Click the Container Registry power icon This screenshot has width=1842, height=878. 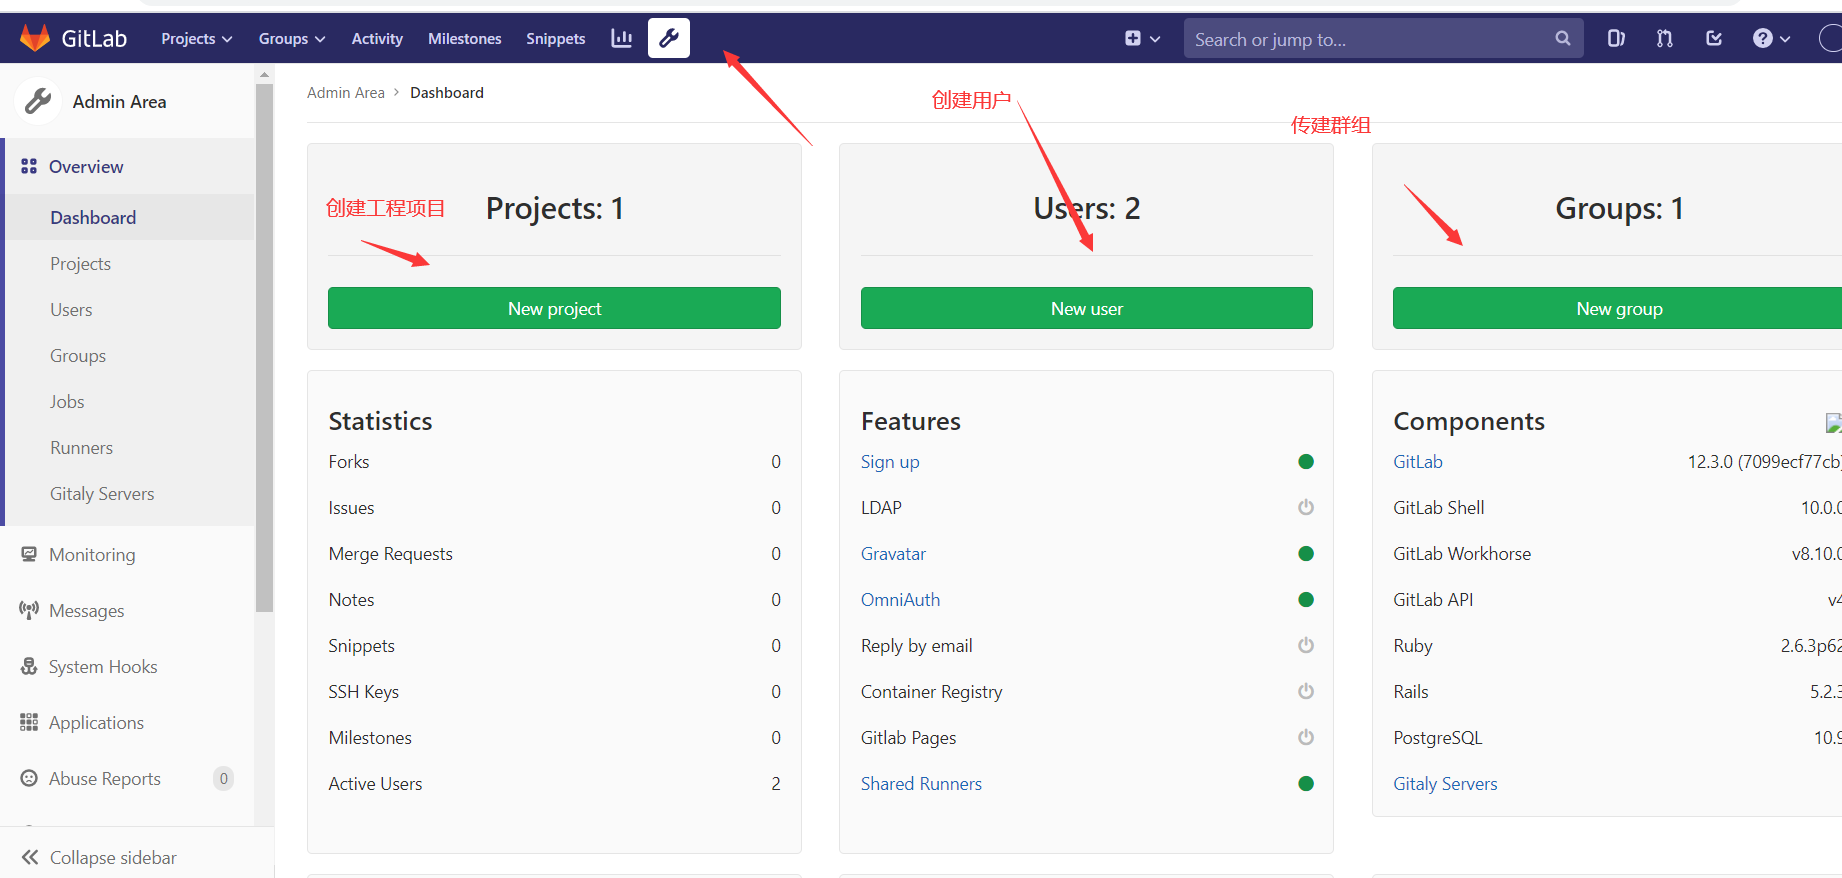click(x=1306, y=691)
